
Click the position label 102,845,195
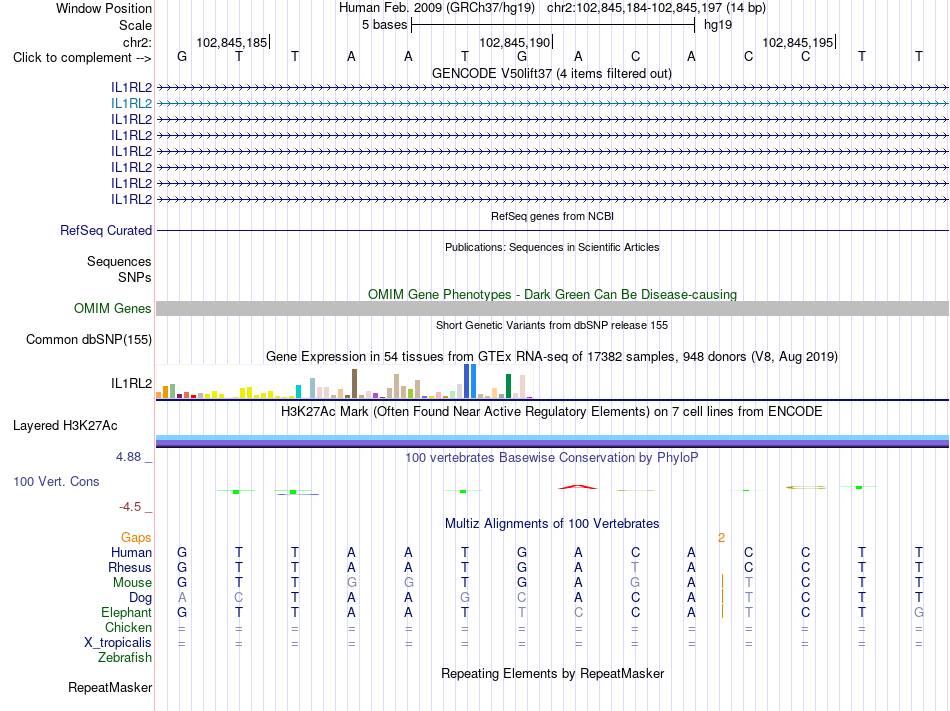(x=797, y=42)
